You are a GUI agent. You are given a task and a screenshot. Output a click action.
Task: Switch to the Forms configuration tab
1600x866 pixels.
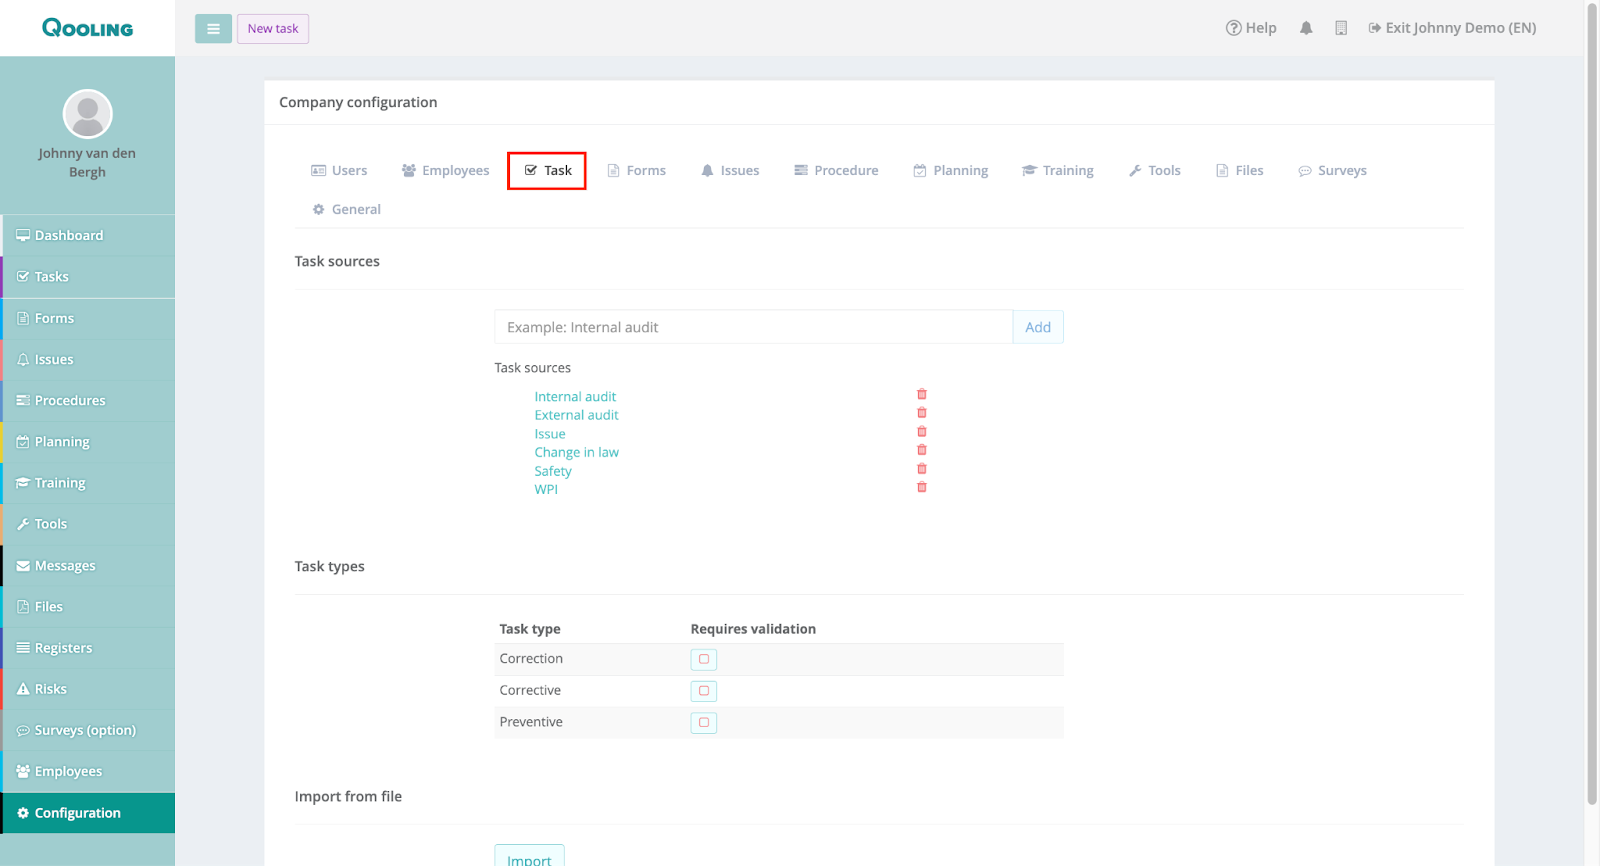(637, 171)
